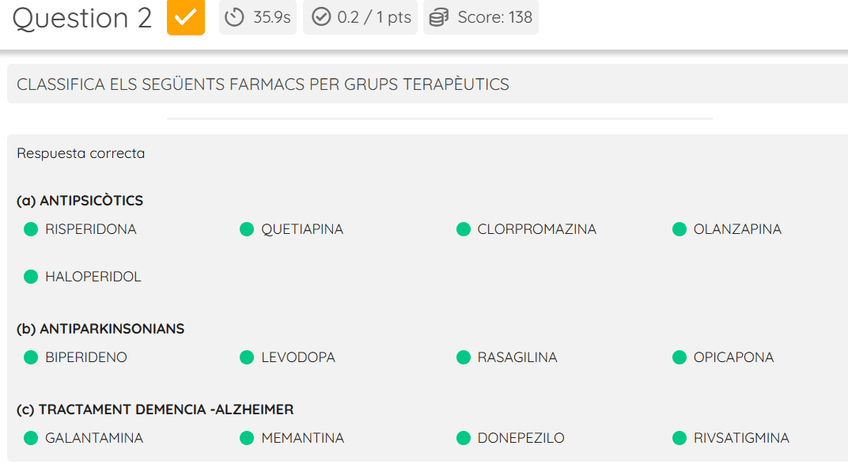Click the OPICAPONA answer label
This screenshot has width=848, height=471.
tap(733, 358)
